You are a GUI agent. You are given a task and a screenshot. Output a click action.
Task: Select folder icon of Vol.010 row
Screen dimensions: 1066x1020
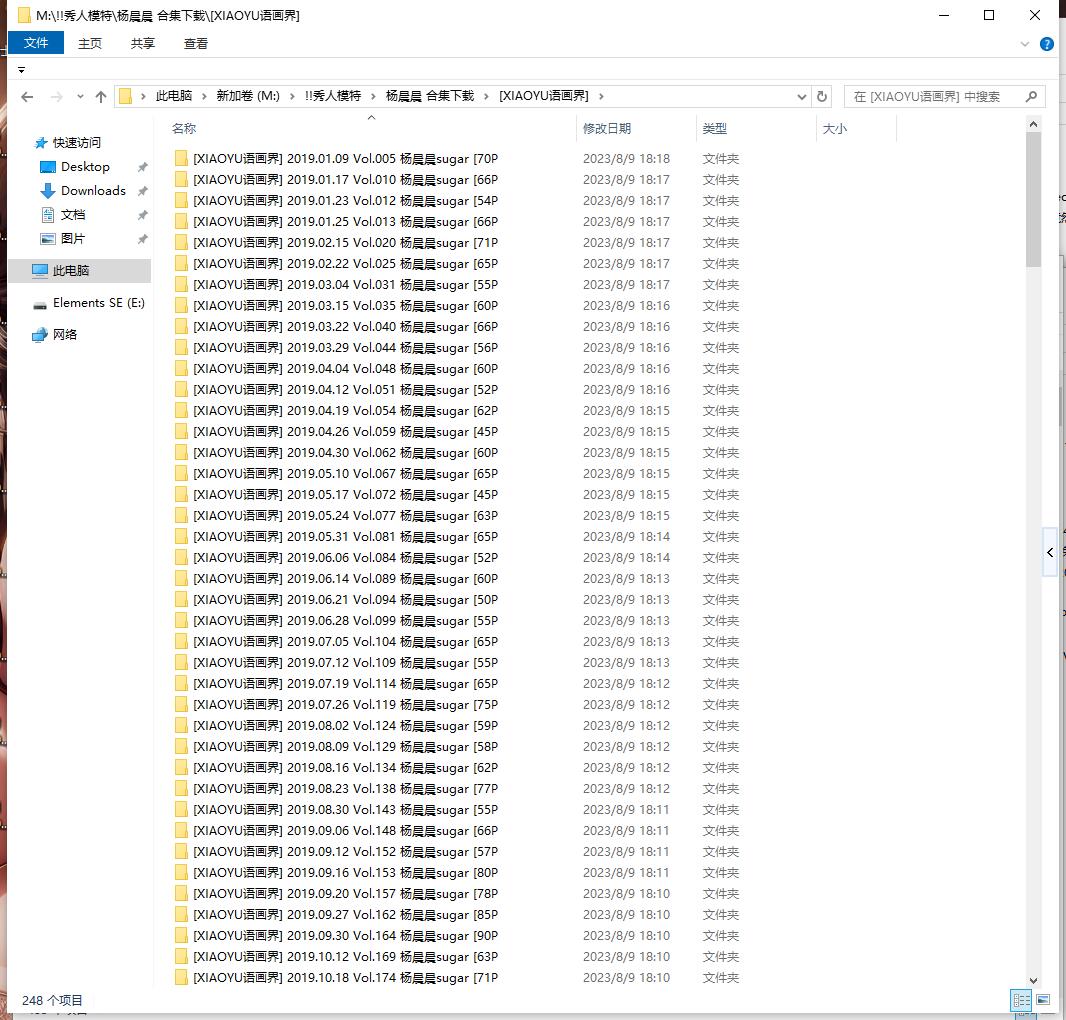181,180
